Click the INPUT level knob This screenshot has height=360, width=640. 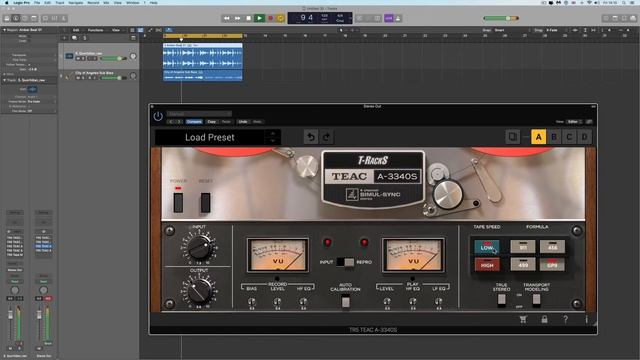pyautogui.click(x=199, y=247)
